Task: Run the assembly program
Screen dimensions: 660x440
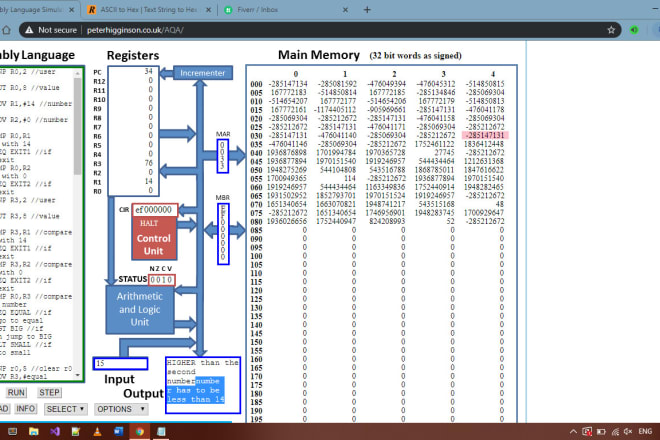Action: (x=16, y=392)
